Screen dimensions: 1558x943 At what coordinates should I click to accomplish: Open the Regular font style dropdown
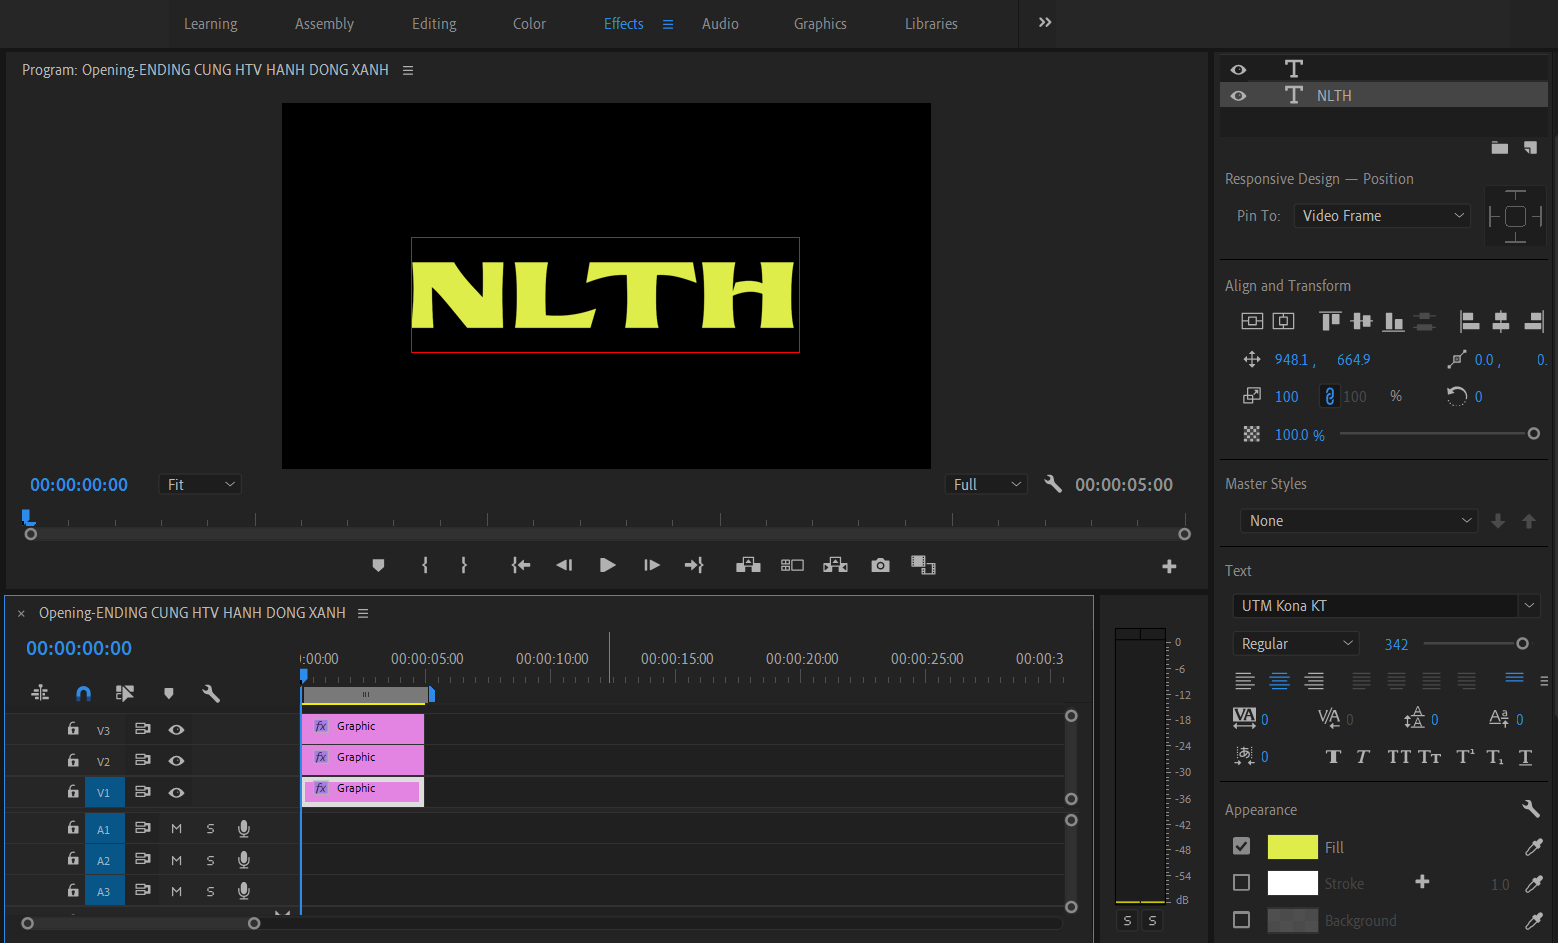click(x=1296, y=644)
